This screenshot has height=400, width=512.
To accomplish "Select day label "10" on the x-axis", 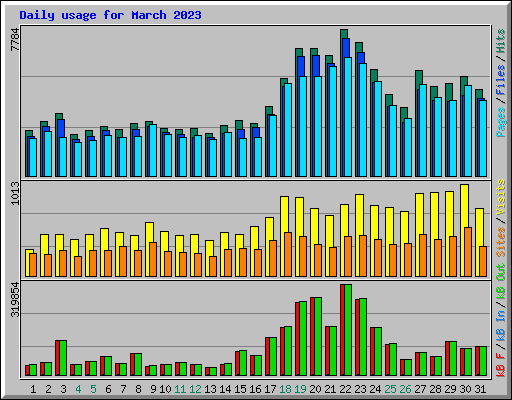I will click(x=165, y=389).
